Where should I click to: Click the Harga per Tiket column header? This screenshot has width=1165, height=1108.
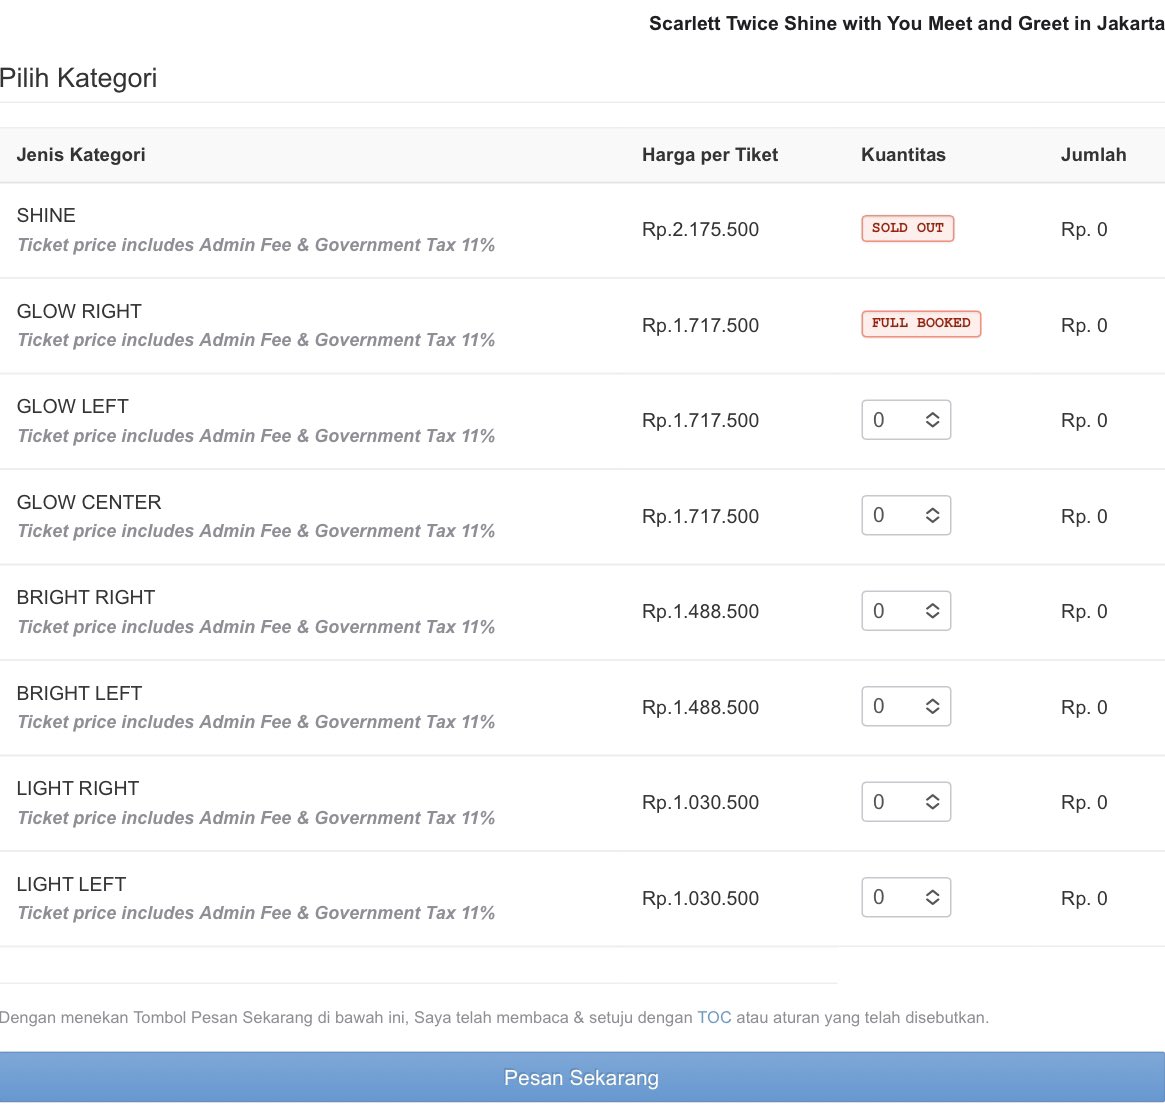pyautogui.click(x=710, y=155)
